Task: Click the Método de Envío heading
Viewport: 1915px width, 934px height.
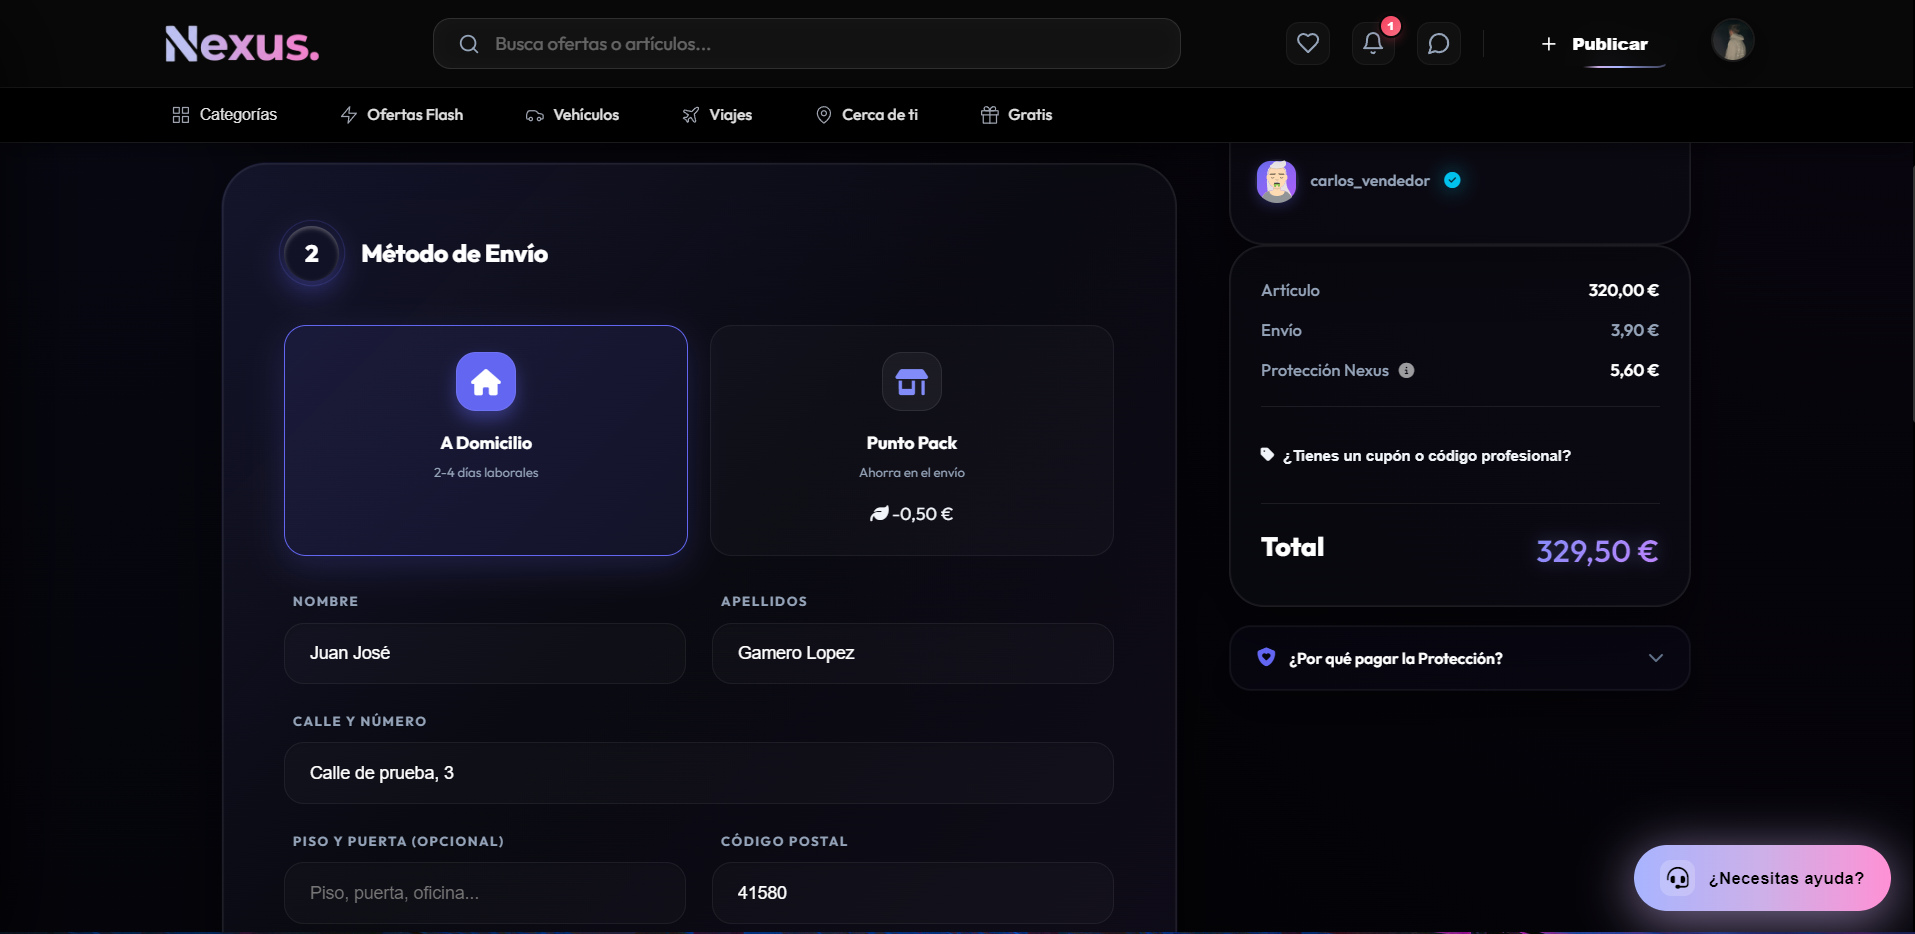Action: coord(455,254)
